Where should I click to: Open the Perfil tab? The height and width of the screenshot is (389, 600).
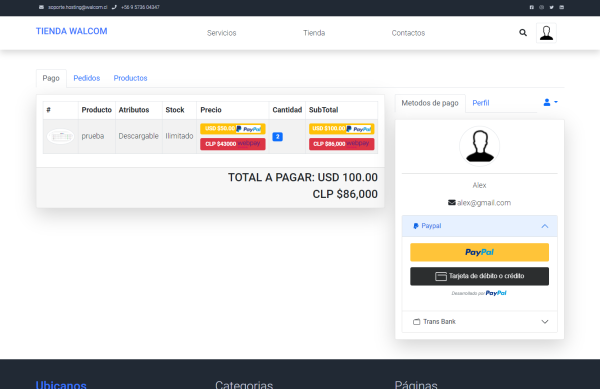pyautogui.click(x=481, y=103)
